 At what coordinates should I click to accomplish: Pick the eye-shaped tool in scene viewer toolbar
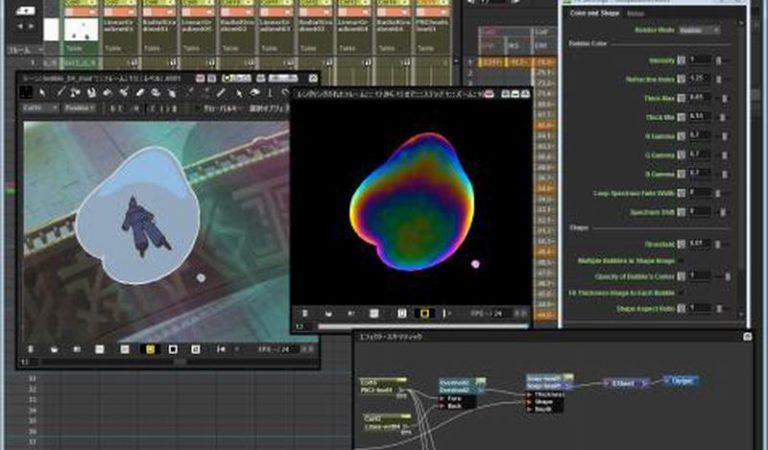pos(255,93)
